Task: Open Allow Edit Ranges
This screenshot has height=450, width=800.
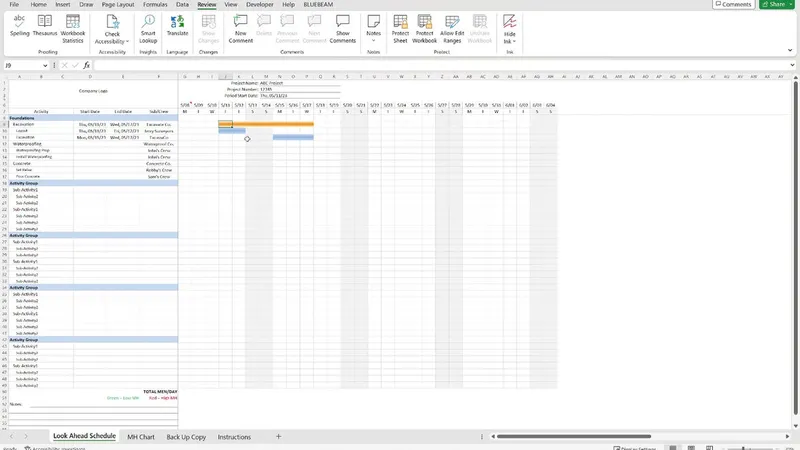Action: pos(452,29)
